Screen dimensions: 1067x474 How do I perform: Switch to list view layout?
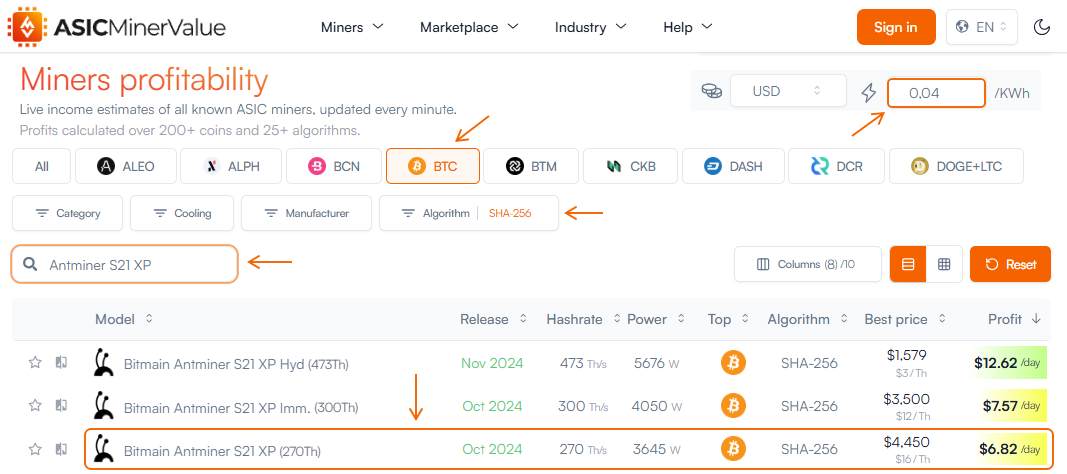click(x=908, y=264)
